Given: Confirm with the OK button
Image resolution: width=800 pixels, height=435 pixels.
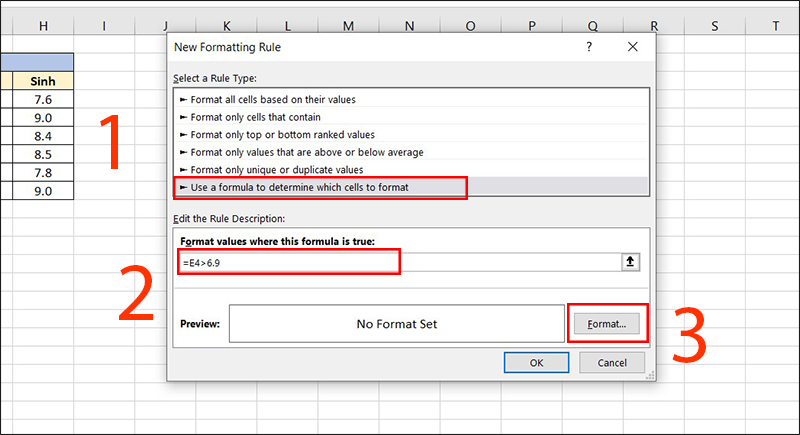Looking at the screenshot, I should point(536,363).
